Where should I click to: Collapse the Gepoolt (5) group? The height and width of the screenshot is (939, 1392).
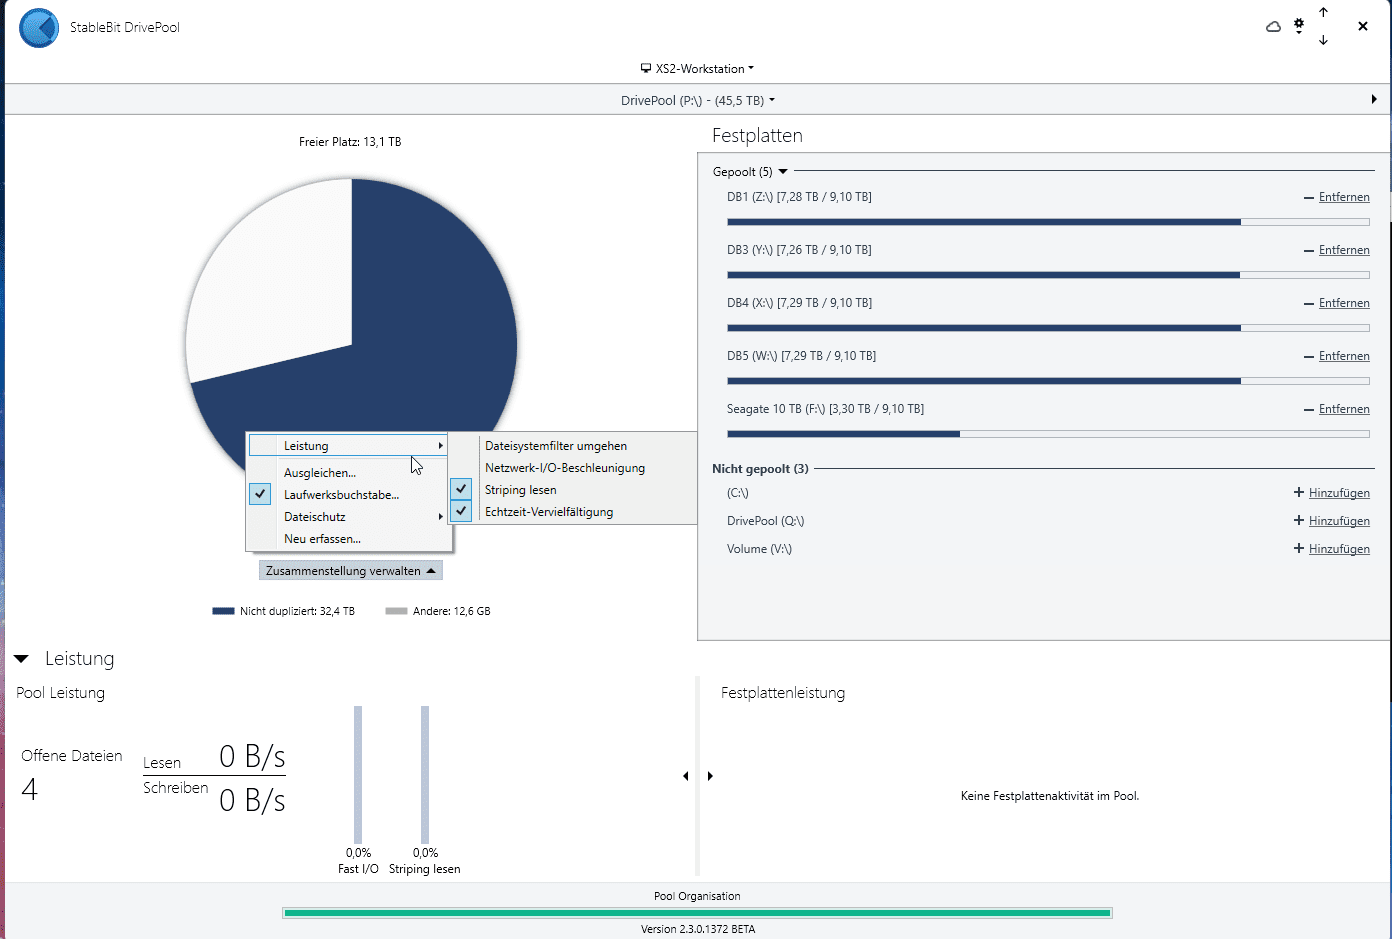783,172
